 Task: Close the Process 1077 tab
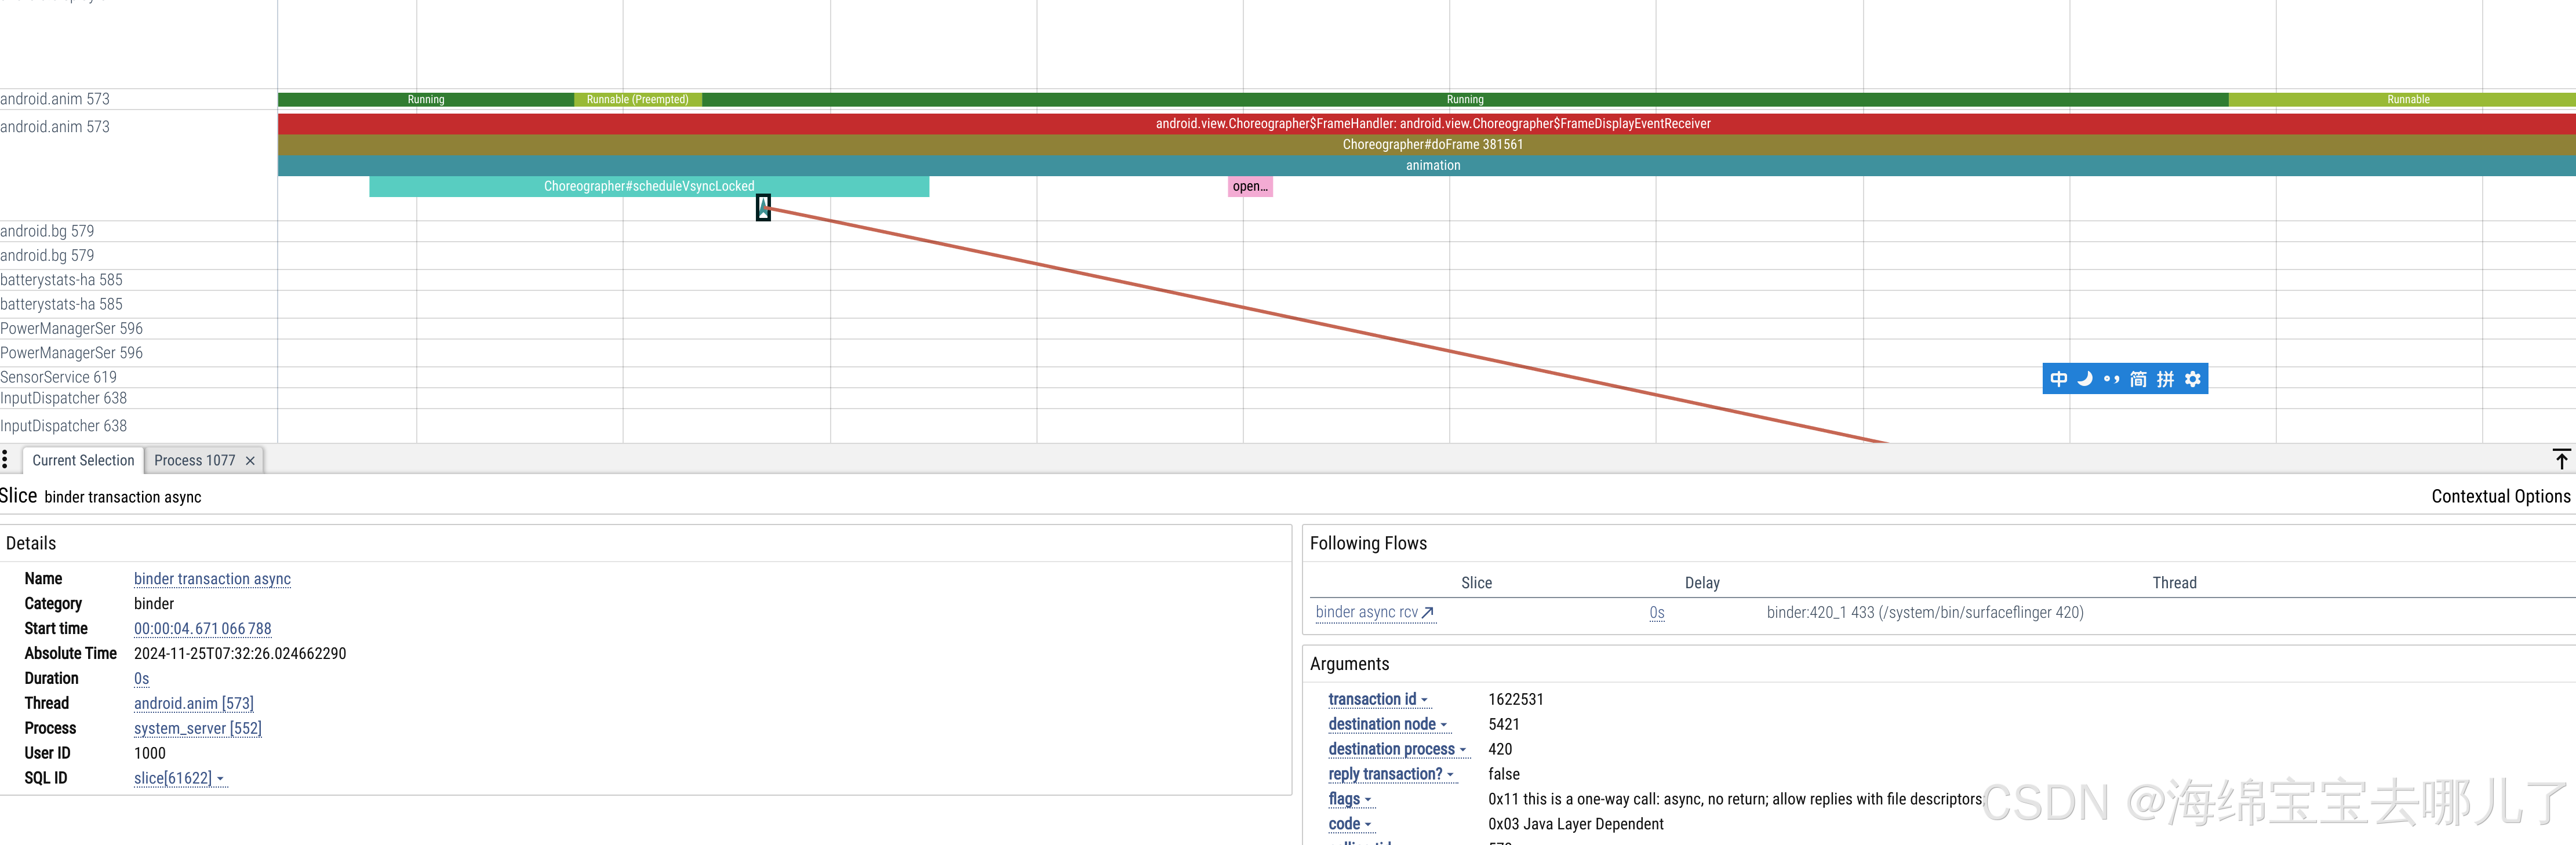coord(250,461)
